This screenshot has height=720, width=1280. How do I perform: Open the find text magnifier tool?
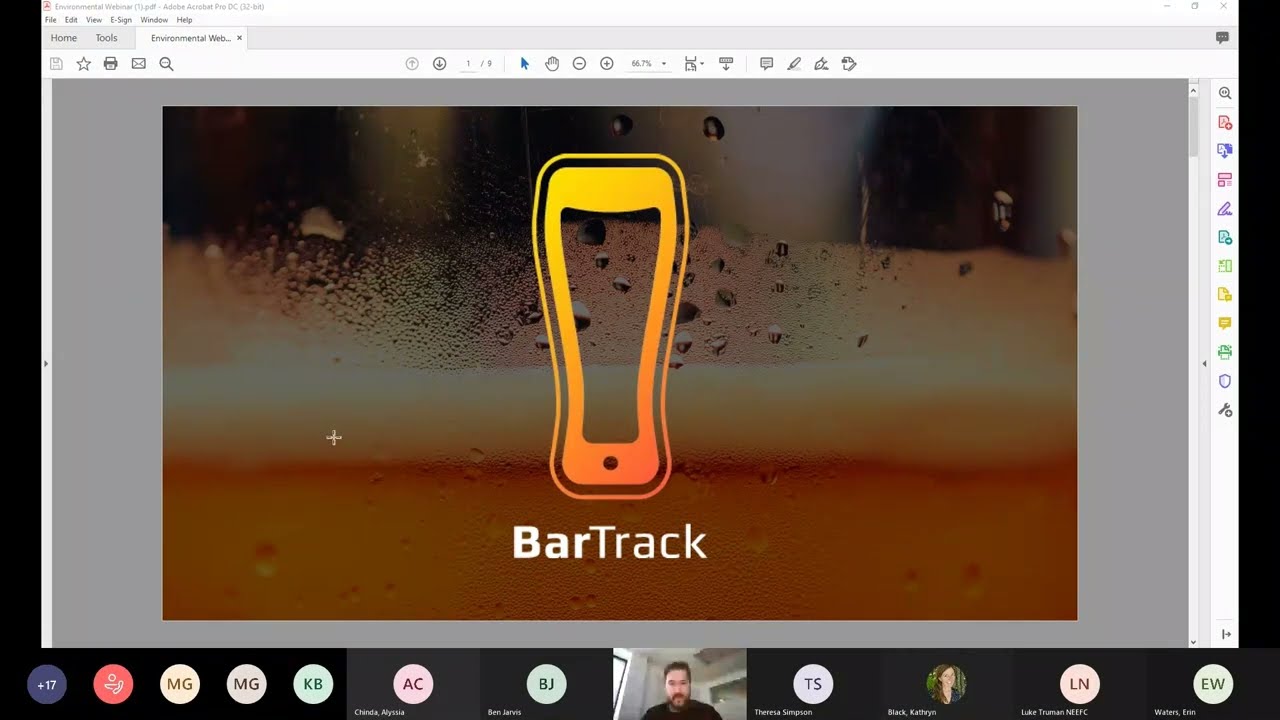[167, 64]
